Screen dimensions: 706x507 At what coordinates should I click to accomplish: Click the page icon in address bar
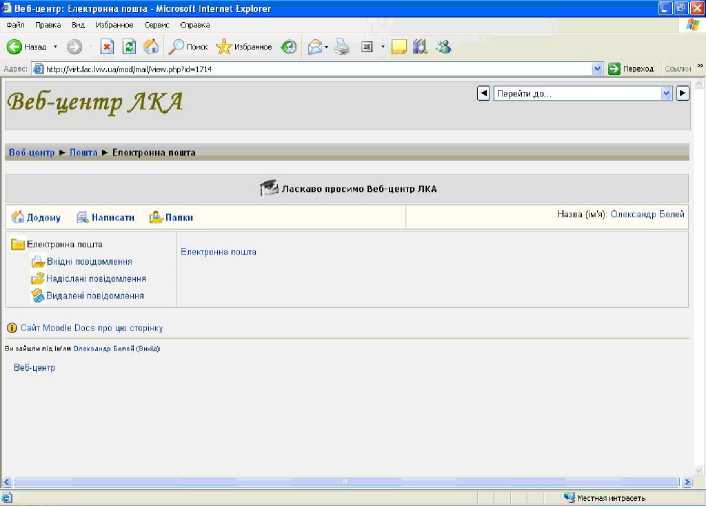39,69
